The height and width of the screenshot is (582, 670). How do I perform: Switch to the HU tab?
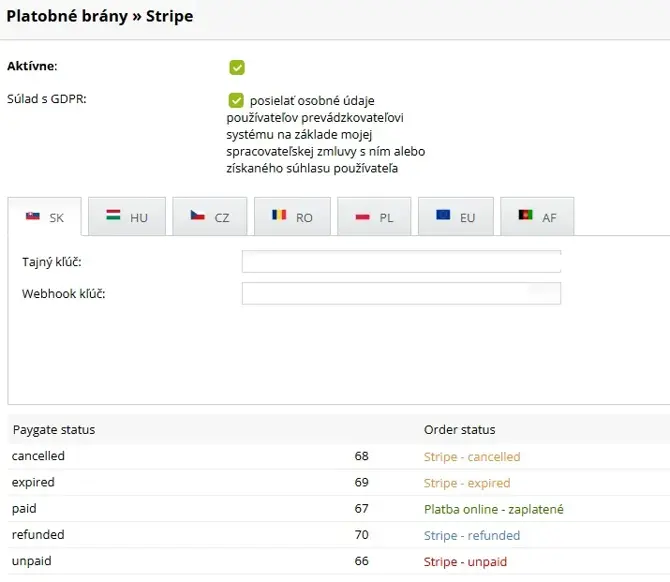click(126, 217)
